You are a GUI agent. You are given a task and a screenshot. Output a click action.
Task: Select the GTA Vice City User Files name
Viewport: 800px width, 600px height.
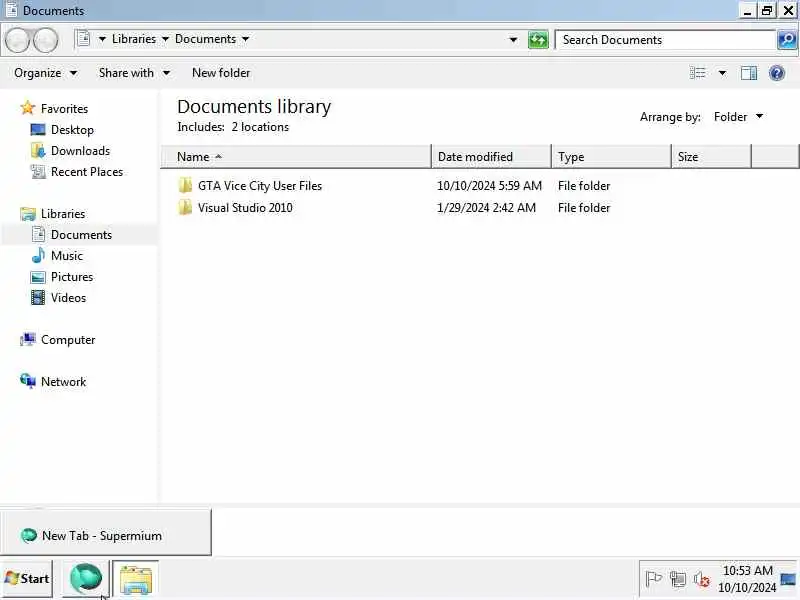click(x=260, y=186)
